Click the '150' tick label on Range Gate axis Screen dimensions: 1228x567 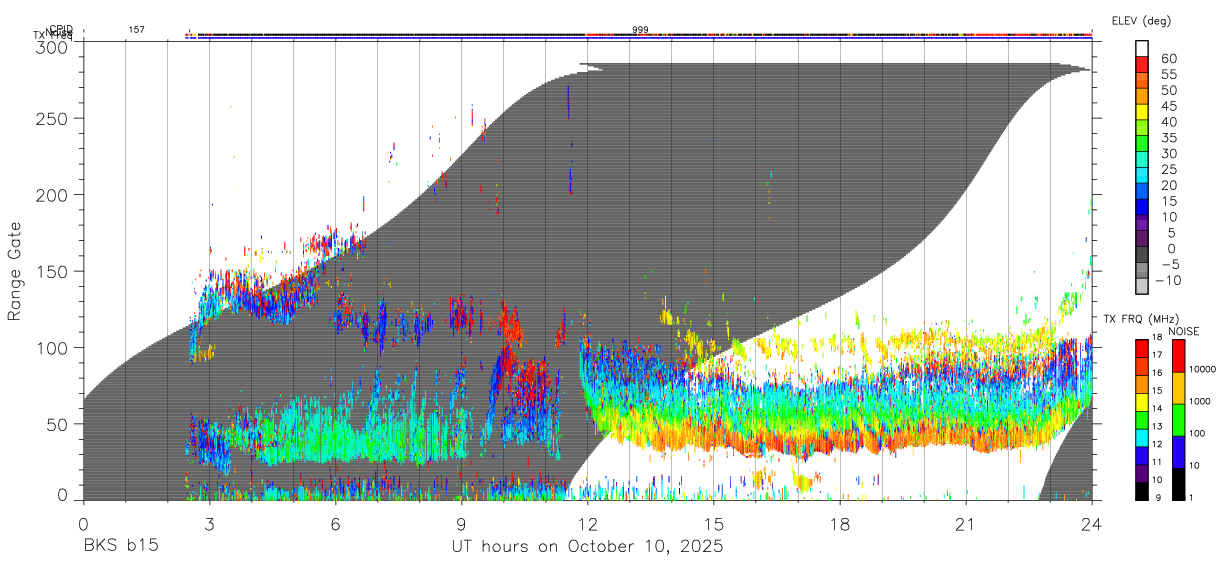coord(52,271)
